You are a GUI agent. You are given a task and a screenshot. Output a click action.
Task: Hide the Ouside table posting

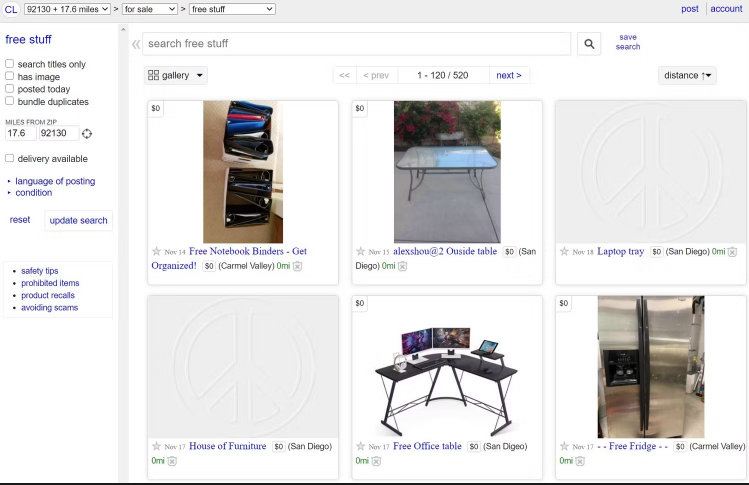coord(402,266)
